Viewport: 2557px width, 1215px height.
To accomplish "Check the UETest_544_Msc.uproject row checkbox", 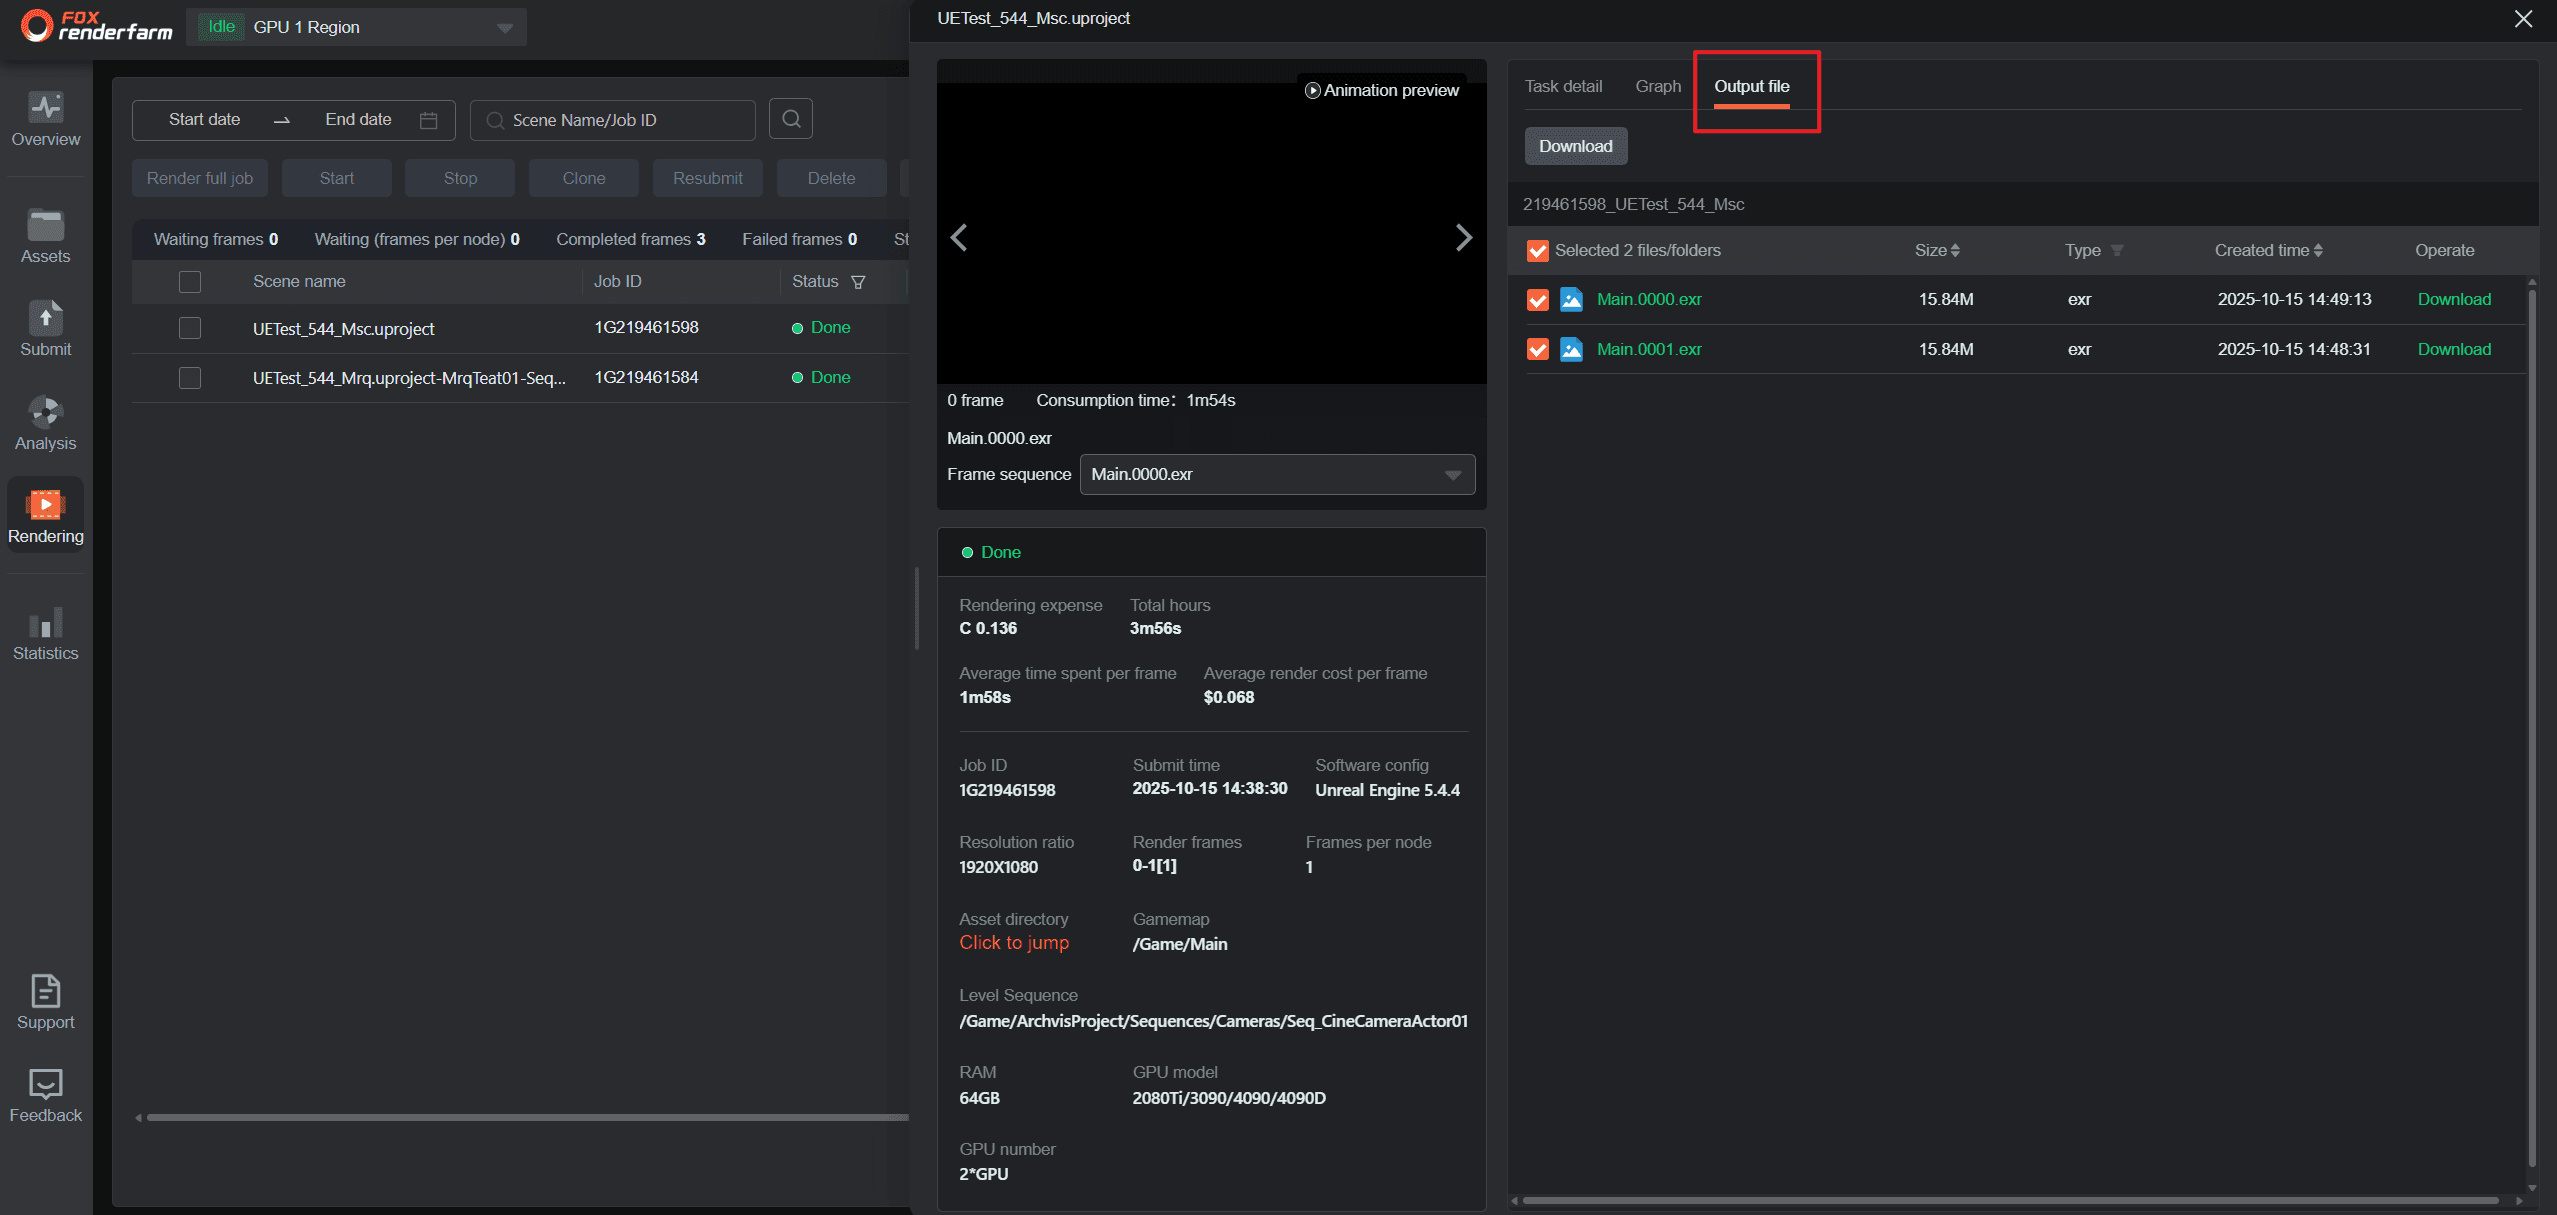I will (x=190, y=328).
